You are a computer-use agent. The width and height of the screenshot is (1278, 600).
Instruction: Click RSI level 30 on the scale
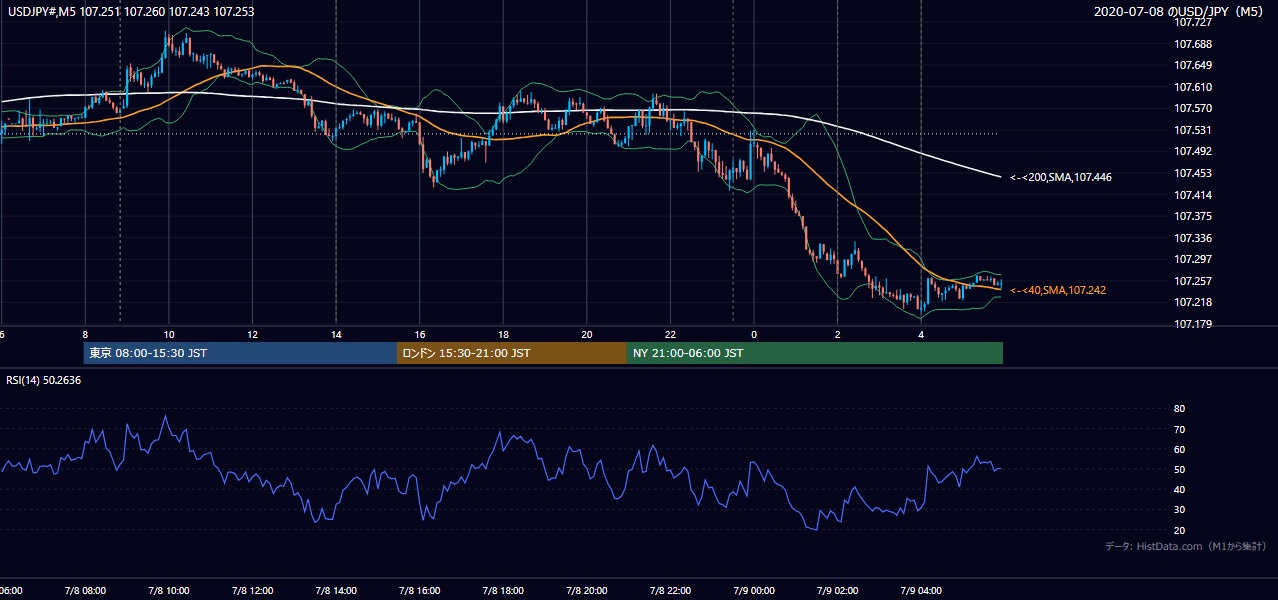click(x=1179, y=510)
